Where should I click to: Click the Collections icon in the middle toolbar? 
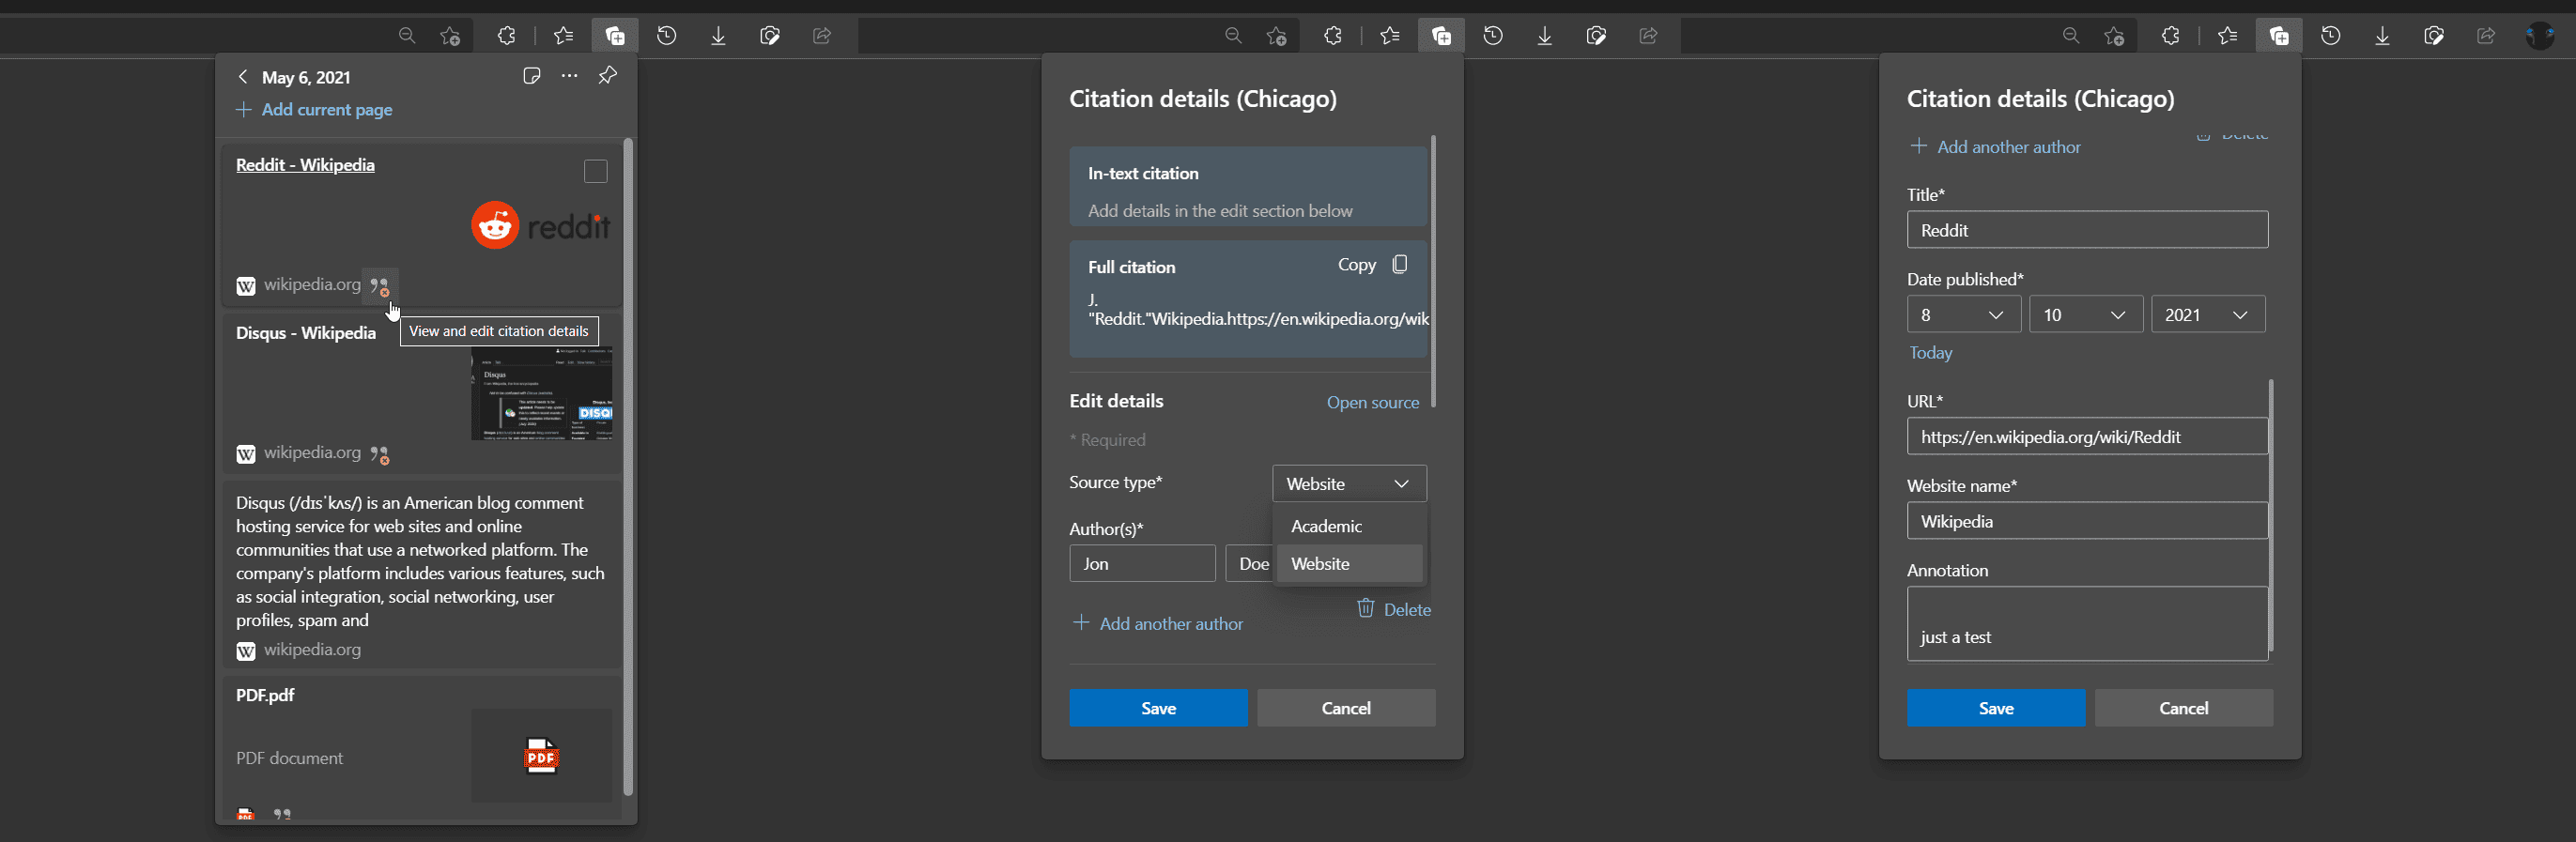click(1442, 36)
